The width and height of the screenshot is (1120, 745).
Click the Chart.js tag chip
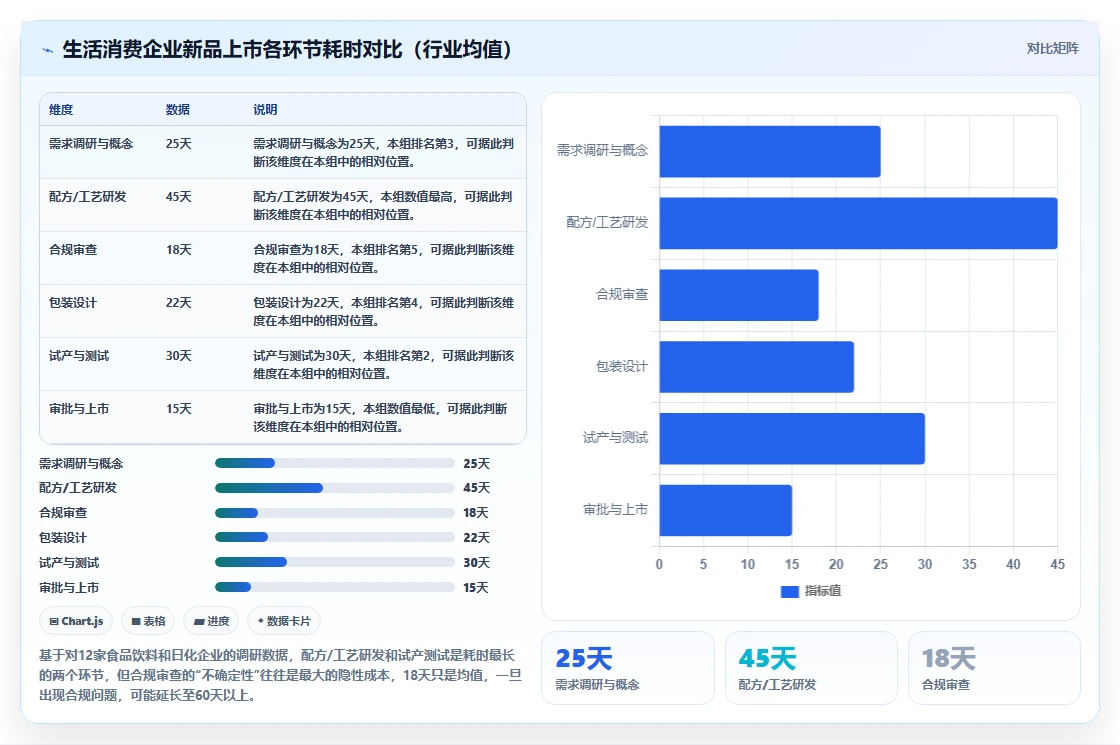click(x=76, y=621)
